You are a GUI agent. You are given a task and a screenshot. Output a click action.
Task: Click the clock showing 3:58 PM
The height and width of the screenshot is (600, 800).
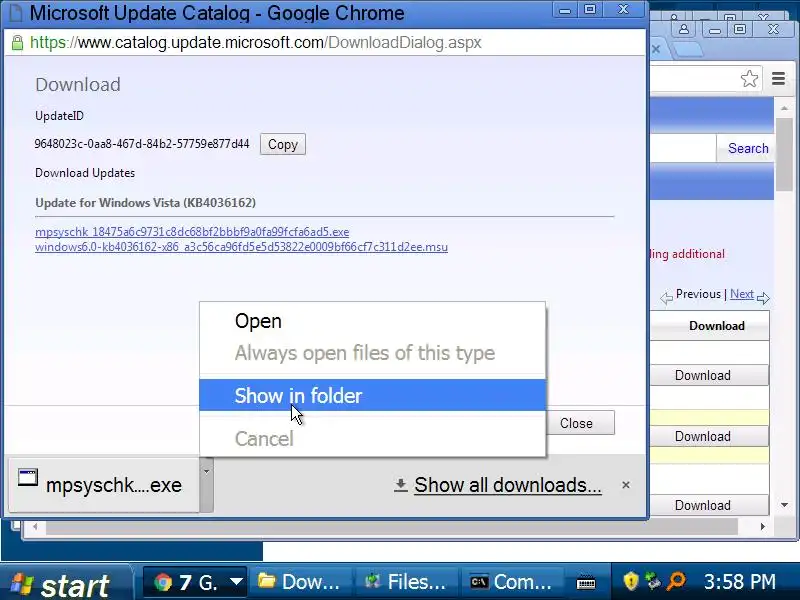tap(740, 582)
